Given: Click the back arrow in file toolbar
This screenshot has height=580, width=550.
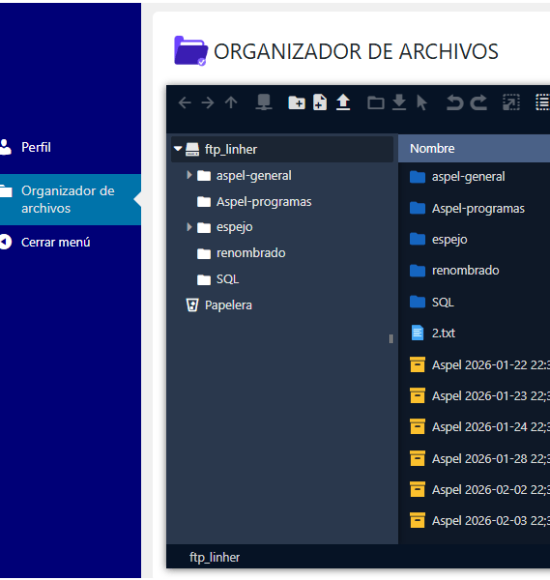Looking at the screenshot, I should click(185, 102).
